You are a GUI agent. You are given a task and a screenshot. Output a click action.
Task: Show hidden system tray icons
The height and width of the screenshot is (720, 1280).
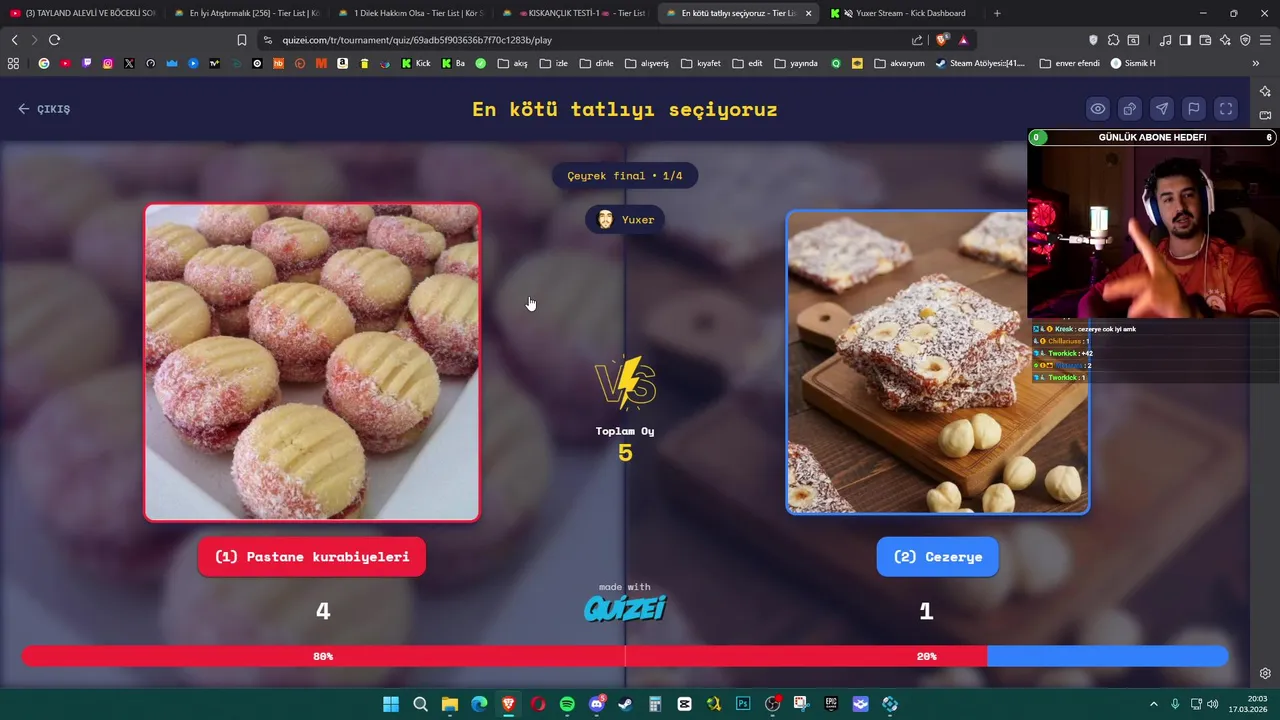1153,704
